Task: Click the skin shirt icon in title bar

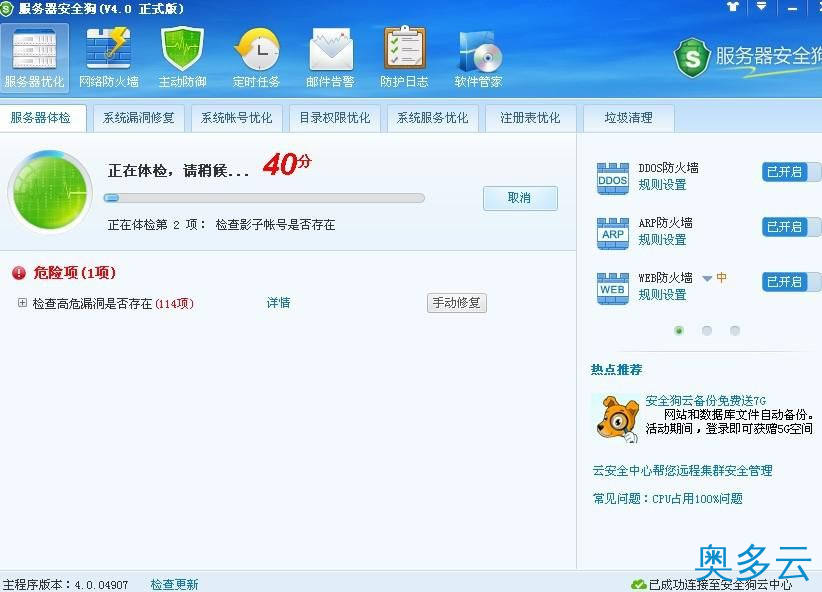Action: click(x=732, y=7)
